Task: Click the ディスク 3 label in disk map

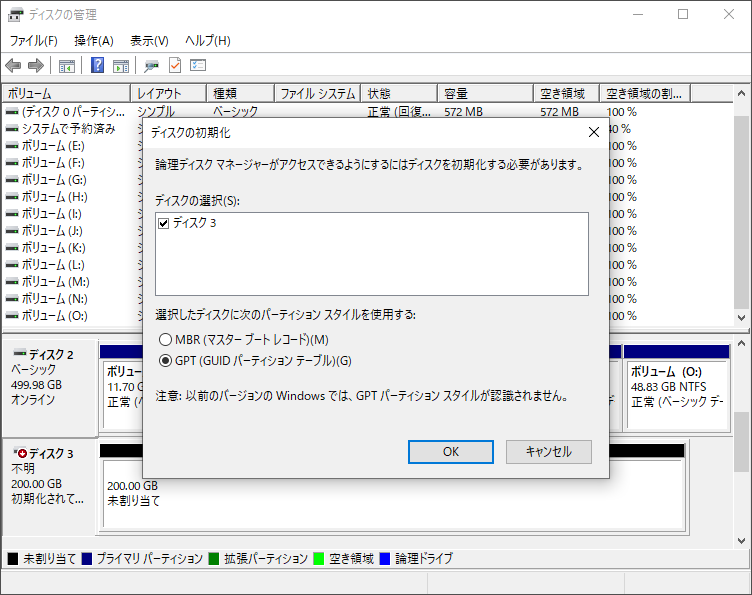Action: 51,454
